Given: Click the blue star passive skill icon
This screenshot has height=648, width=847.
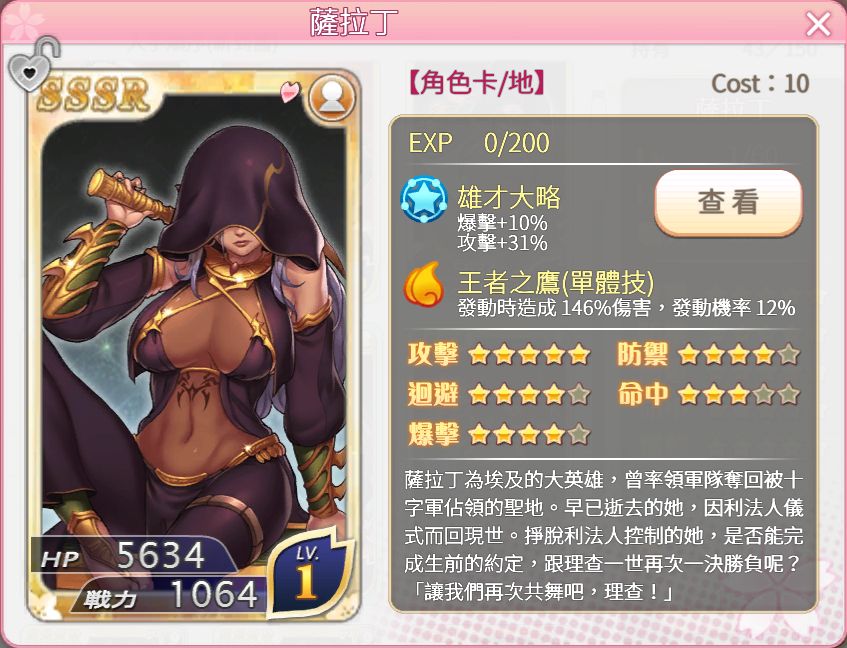Looking at the screenshot, I should tap(424, 199).
